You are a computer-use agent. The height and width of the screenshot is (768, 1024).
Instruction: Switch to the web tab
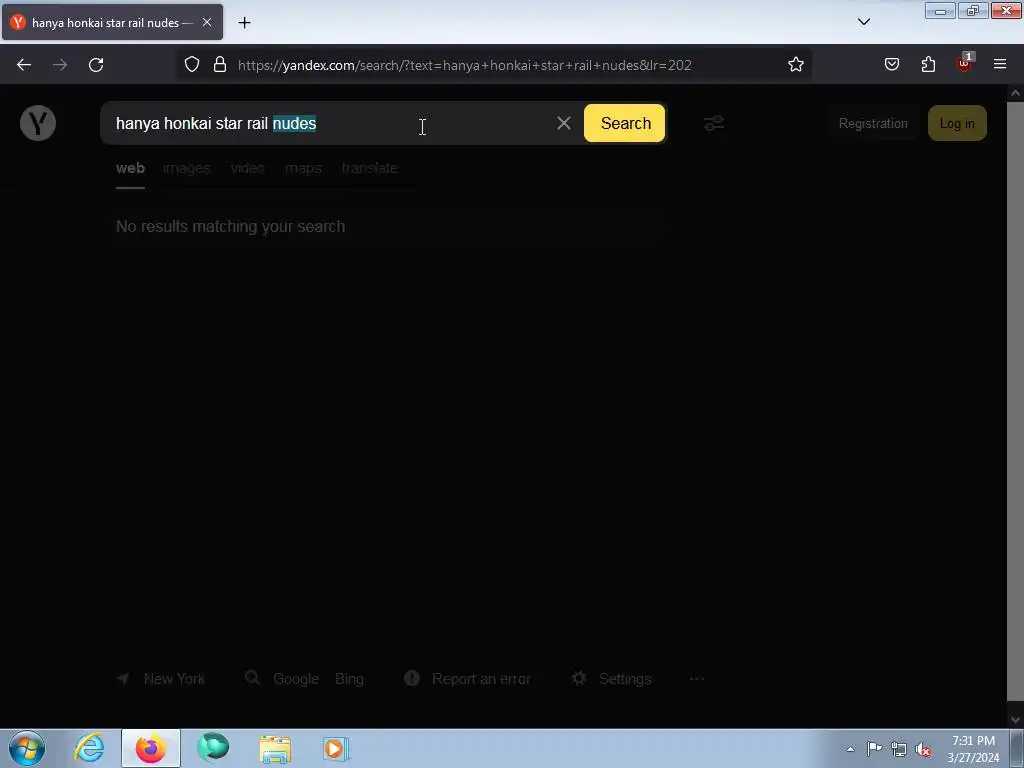[x=130, y=168]
